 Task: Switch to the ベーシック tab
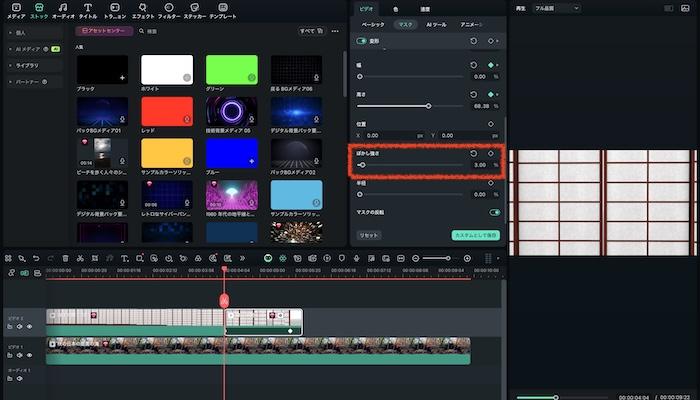tap(372, 23)
